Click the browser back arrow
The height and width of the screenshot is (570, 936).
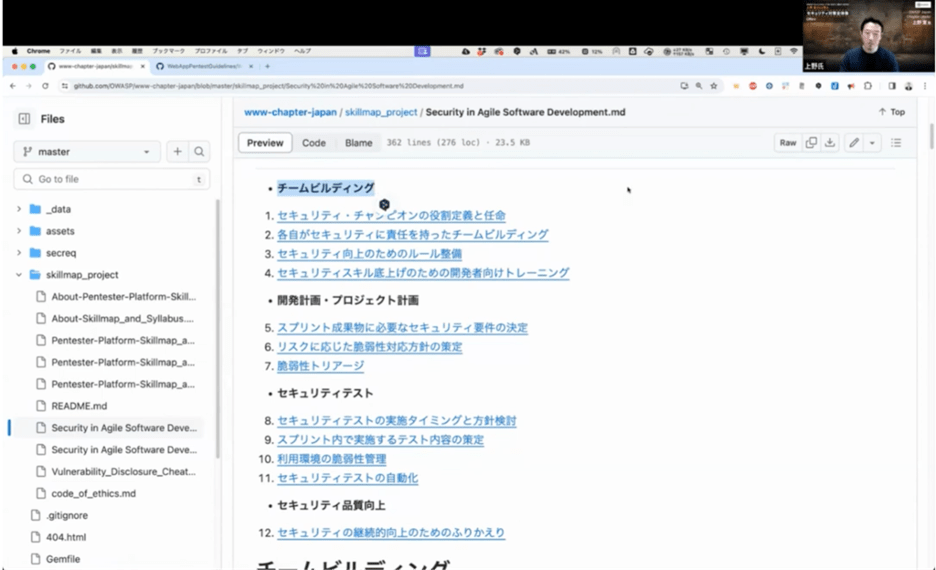13,87
